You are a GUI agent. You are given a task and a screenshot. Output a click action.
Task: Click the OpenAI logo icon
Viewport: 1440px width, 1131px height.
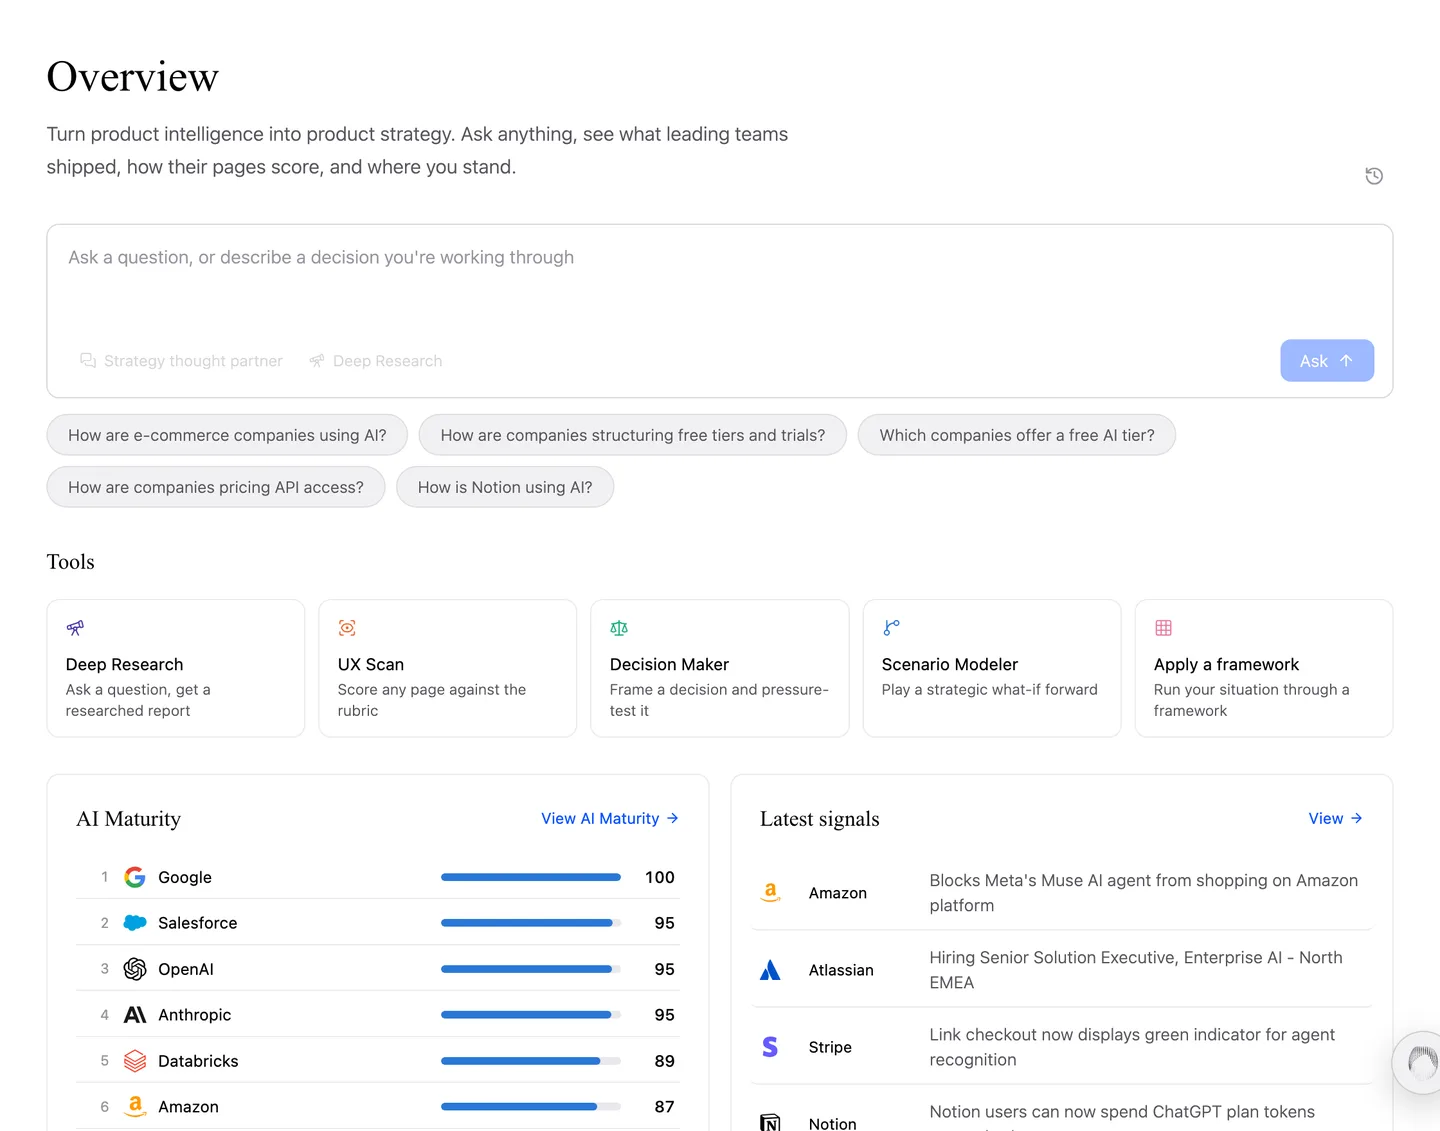[135, 969]
